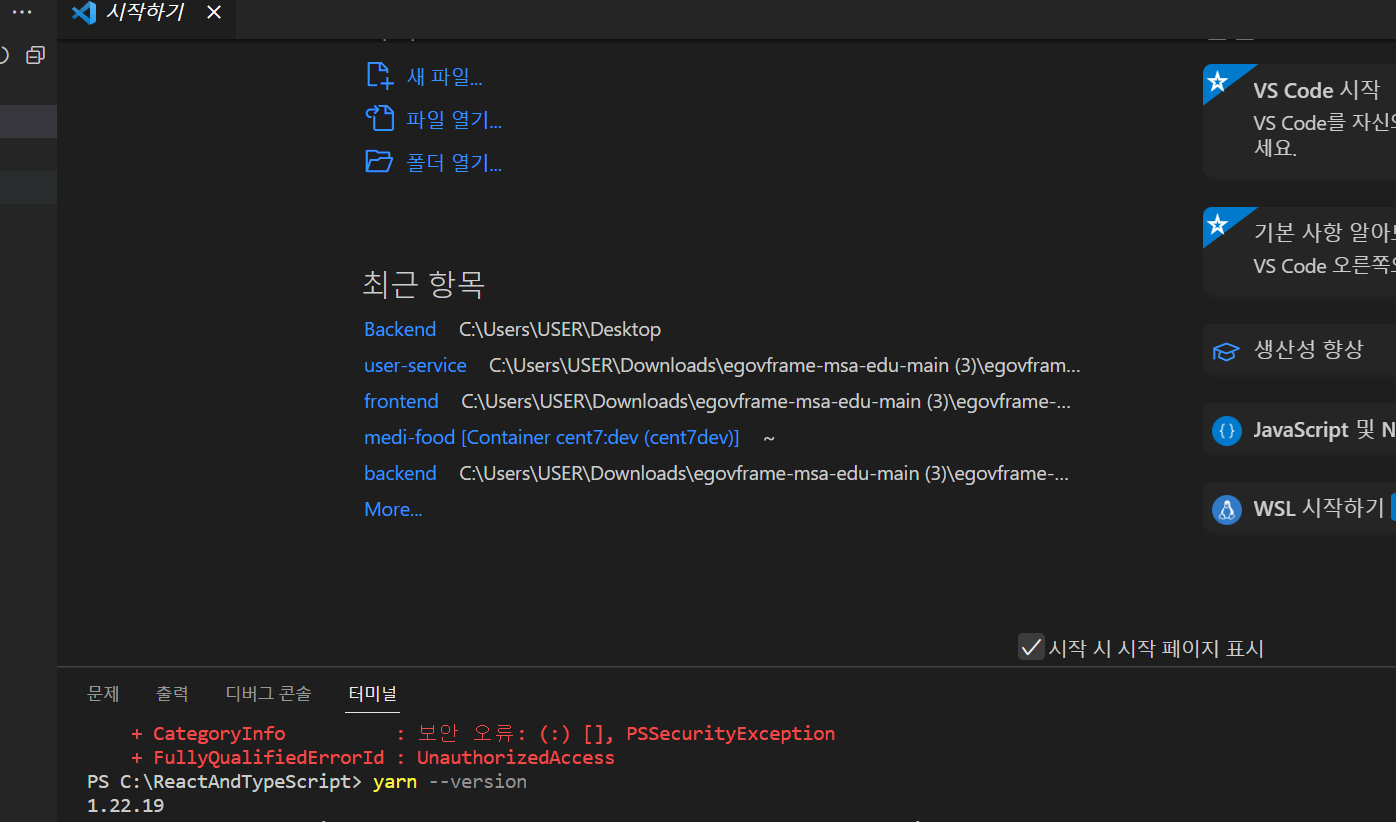Open the lowercase backend egovframe recent entry
Image resolution: width=1396 pixels, height=822 pixels.
pyautogui.click(x=400, y=473)
